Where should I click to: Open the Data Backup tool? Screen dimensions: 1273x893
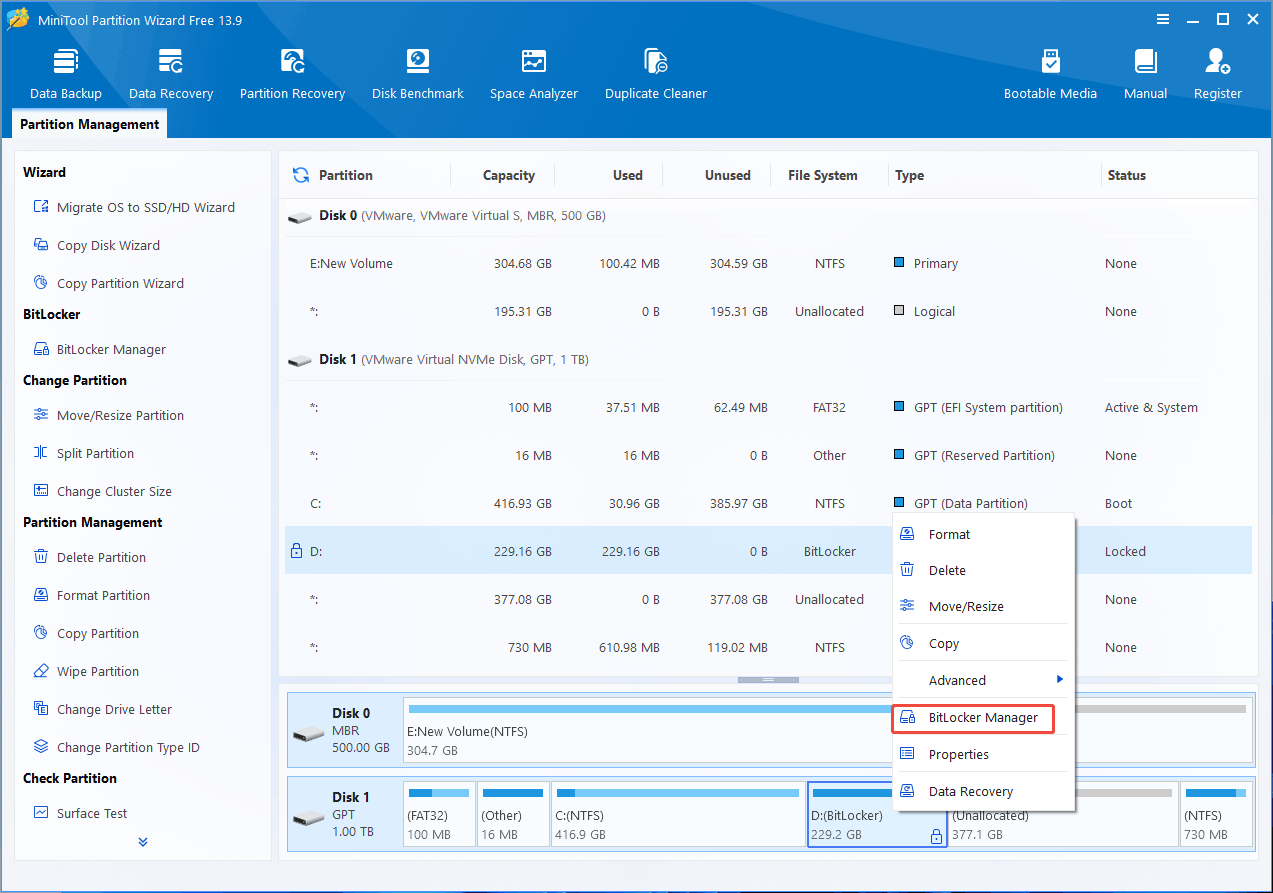[66, 74]
